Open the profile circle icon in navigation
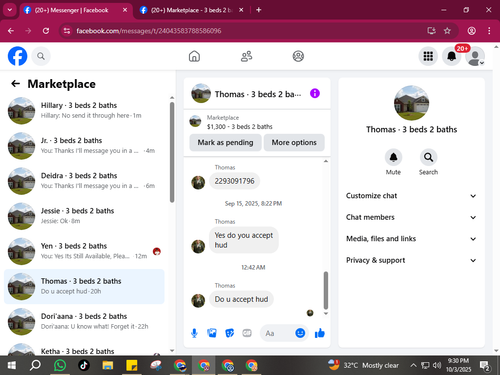 (x=298, y=56)
